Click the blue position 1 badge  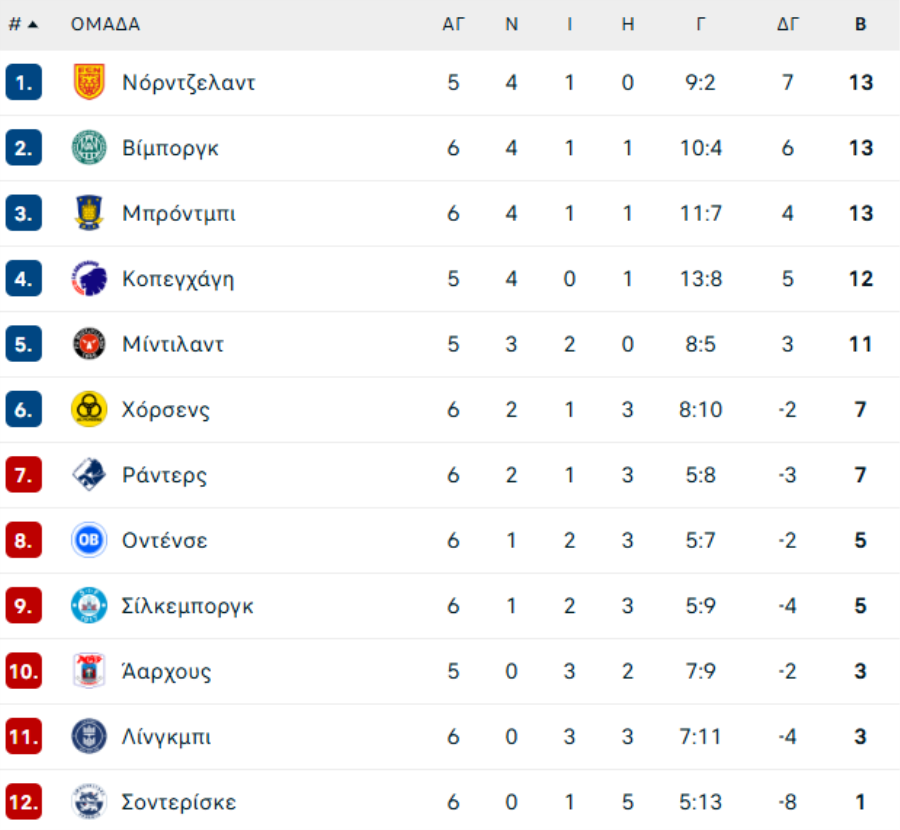pyautogui.click(x=24, y=82)
